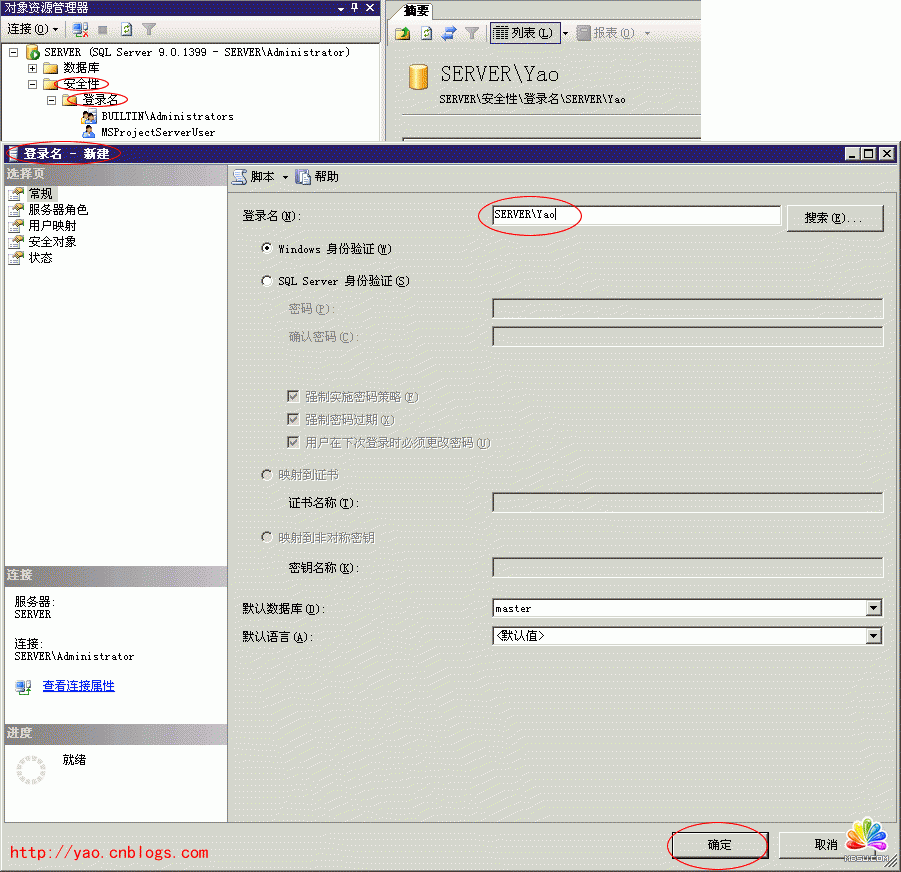Open the 默认数据库 master dropdown
This screenshot has height=872, width=901.
pos(873,608)
